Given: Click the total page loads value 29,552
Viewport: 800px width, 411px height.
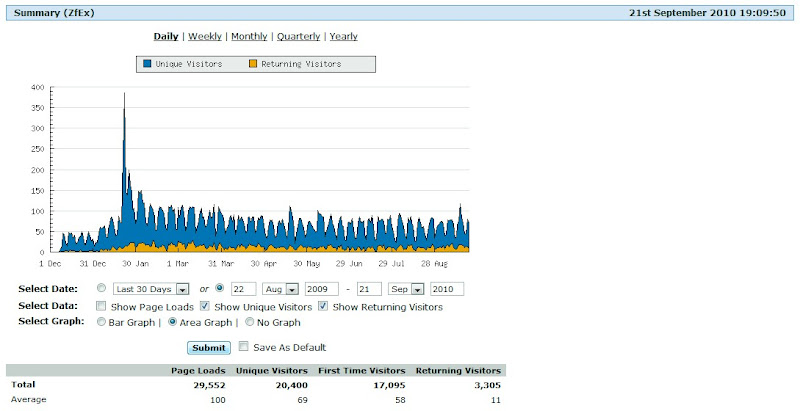Looking at the screenshot, I should 209,385.
